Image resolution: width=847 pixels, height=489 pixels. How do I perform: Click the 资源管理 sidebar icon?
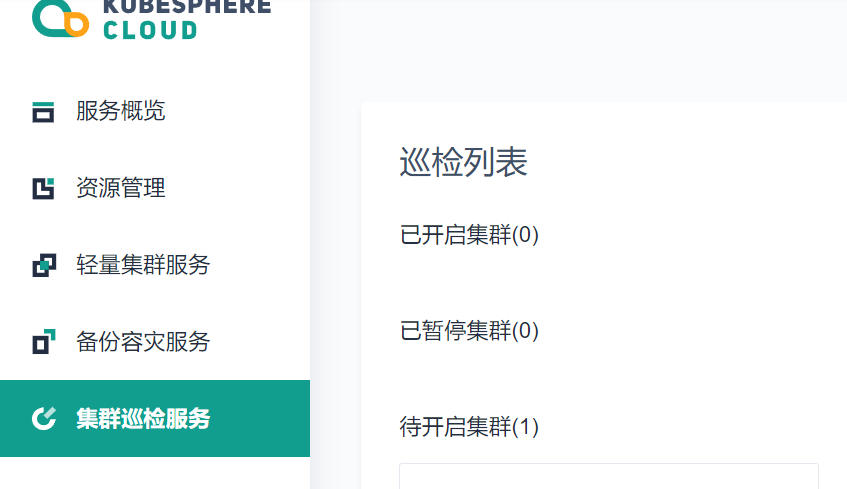tap(43, 189)
